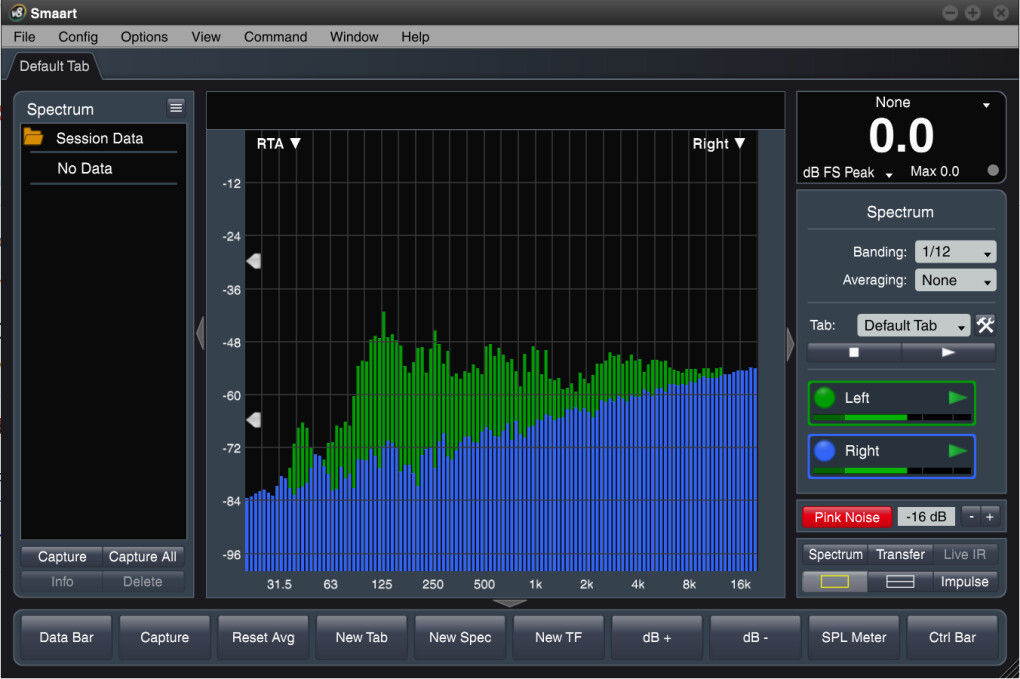
Task: Open the Spectrum panel hamburger menu
Action: click(x=176, y=107)
